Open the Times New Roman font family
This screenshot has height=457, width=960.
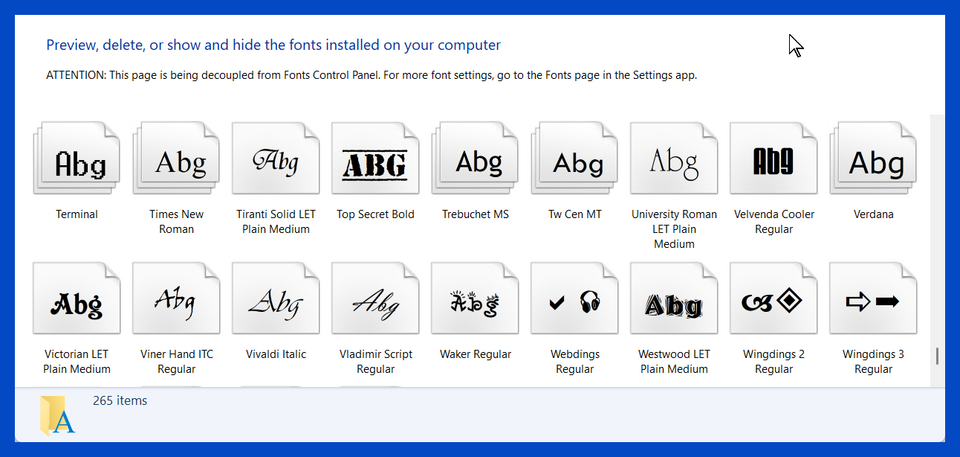[x=176, y=160]
